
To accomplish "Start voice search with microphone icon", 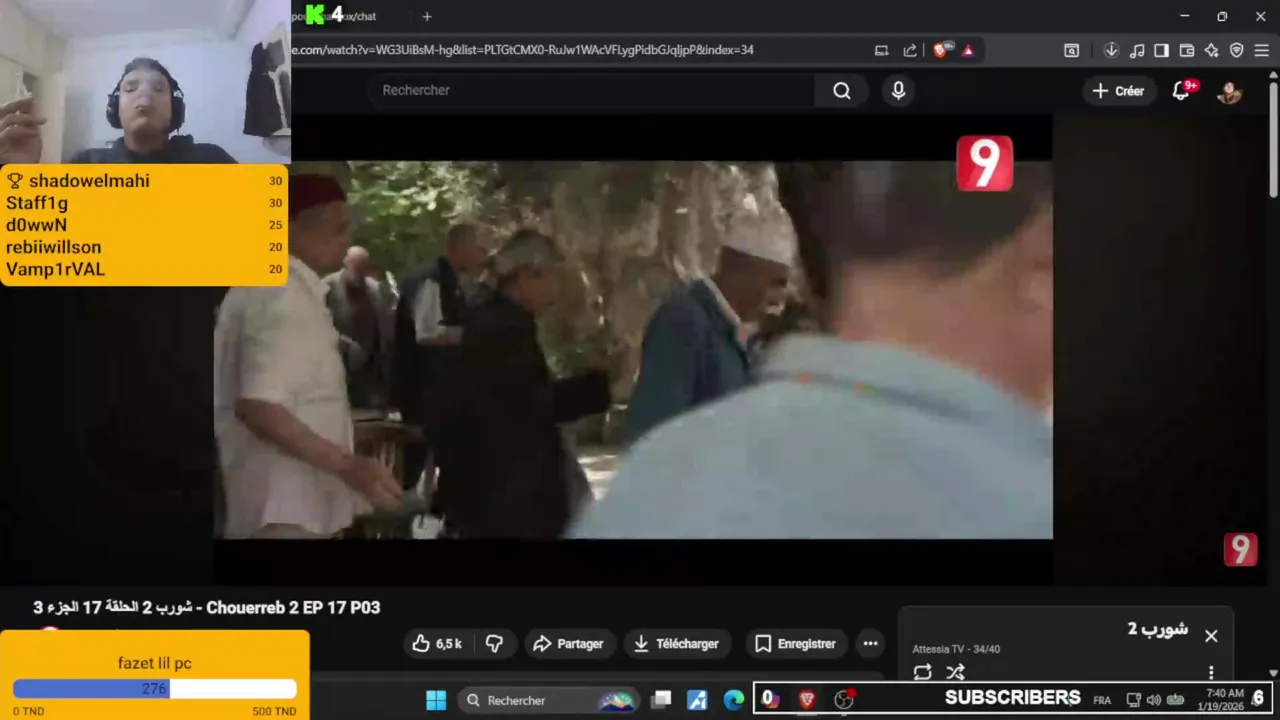I will 898,91.
